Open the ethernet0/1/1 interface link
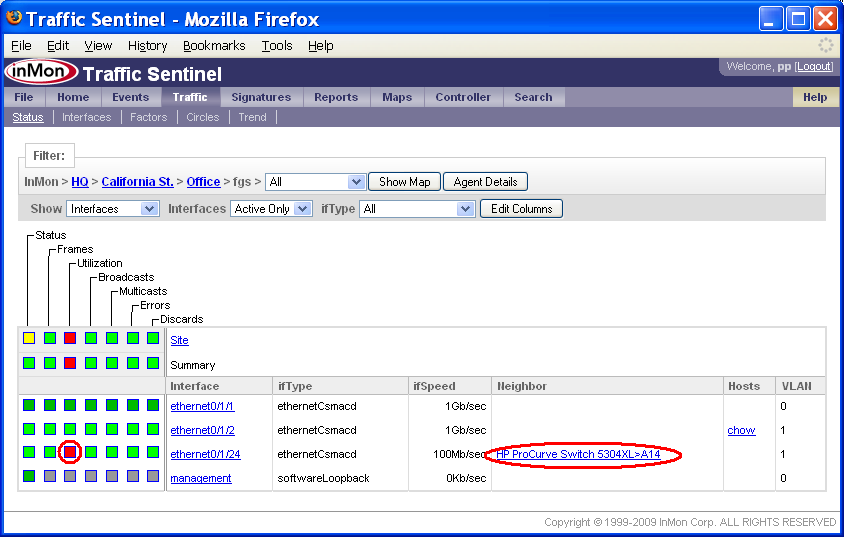Image resolution: width=844 pixels, height=537 pixels. coord(202,406)
